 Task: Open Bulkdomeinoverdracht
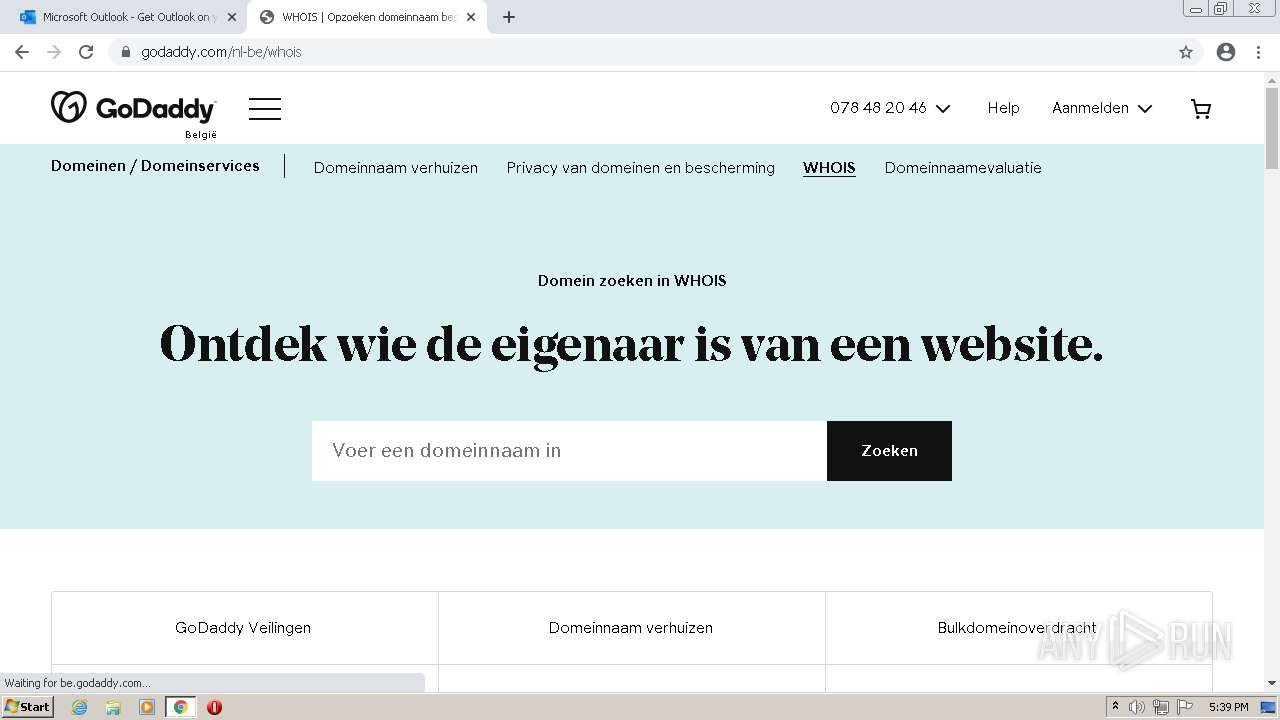(x=1018, y=628)
